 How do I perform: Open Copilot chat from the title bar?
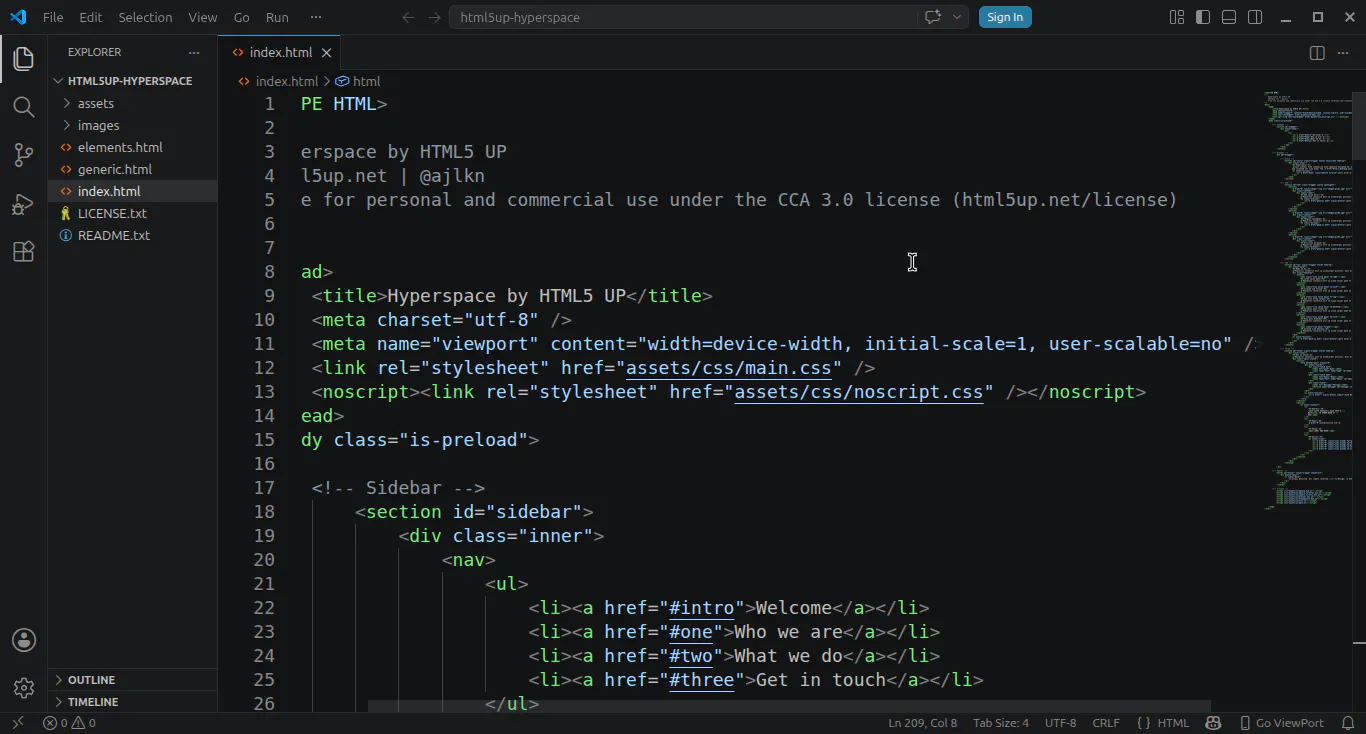coord(933,17)
